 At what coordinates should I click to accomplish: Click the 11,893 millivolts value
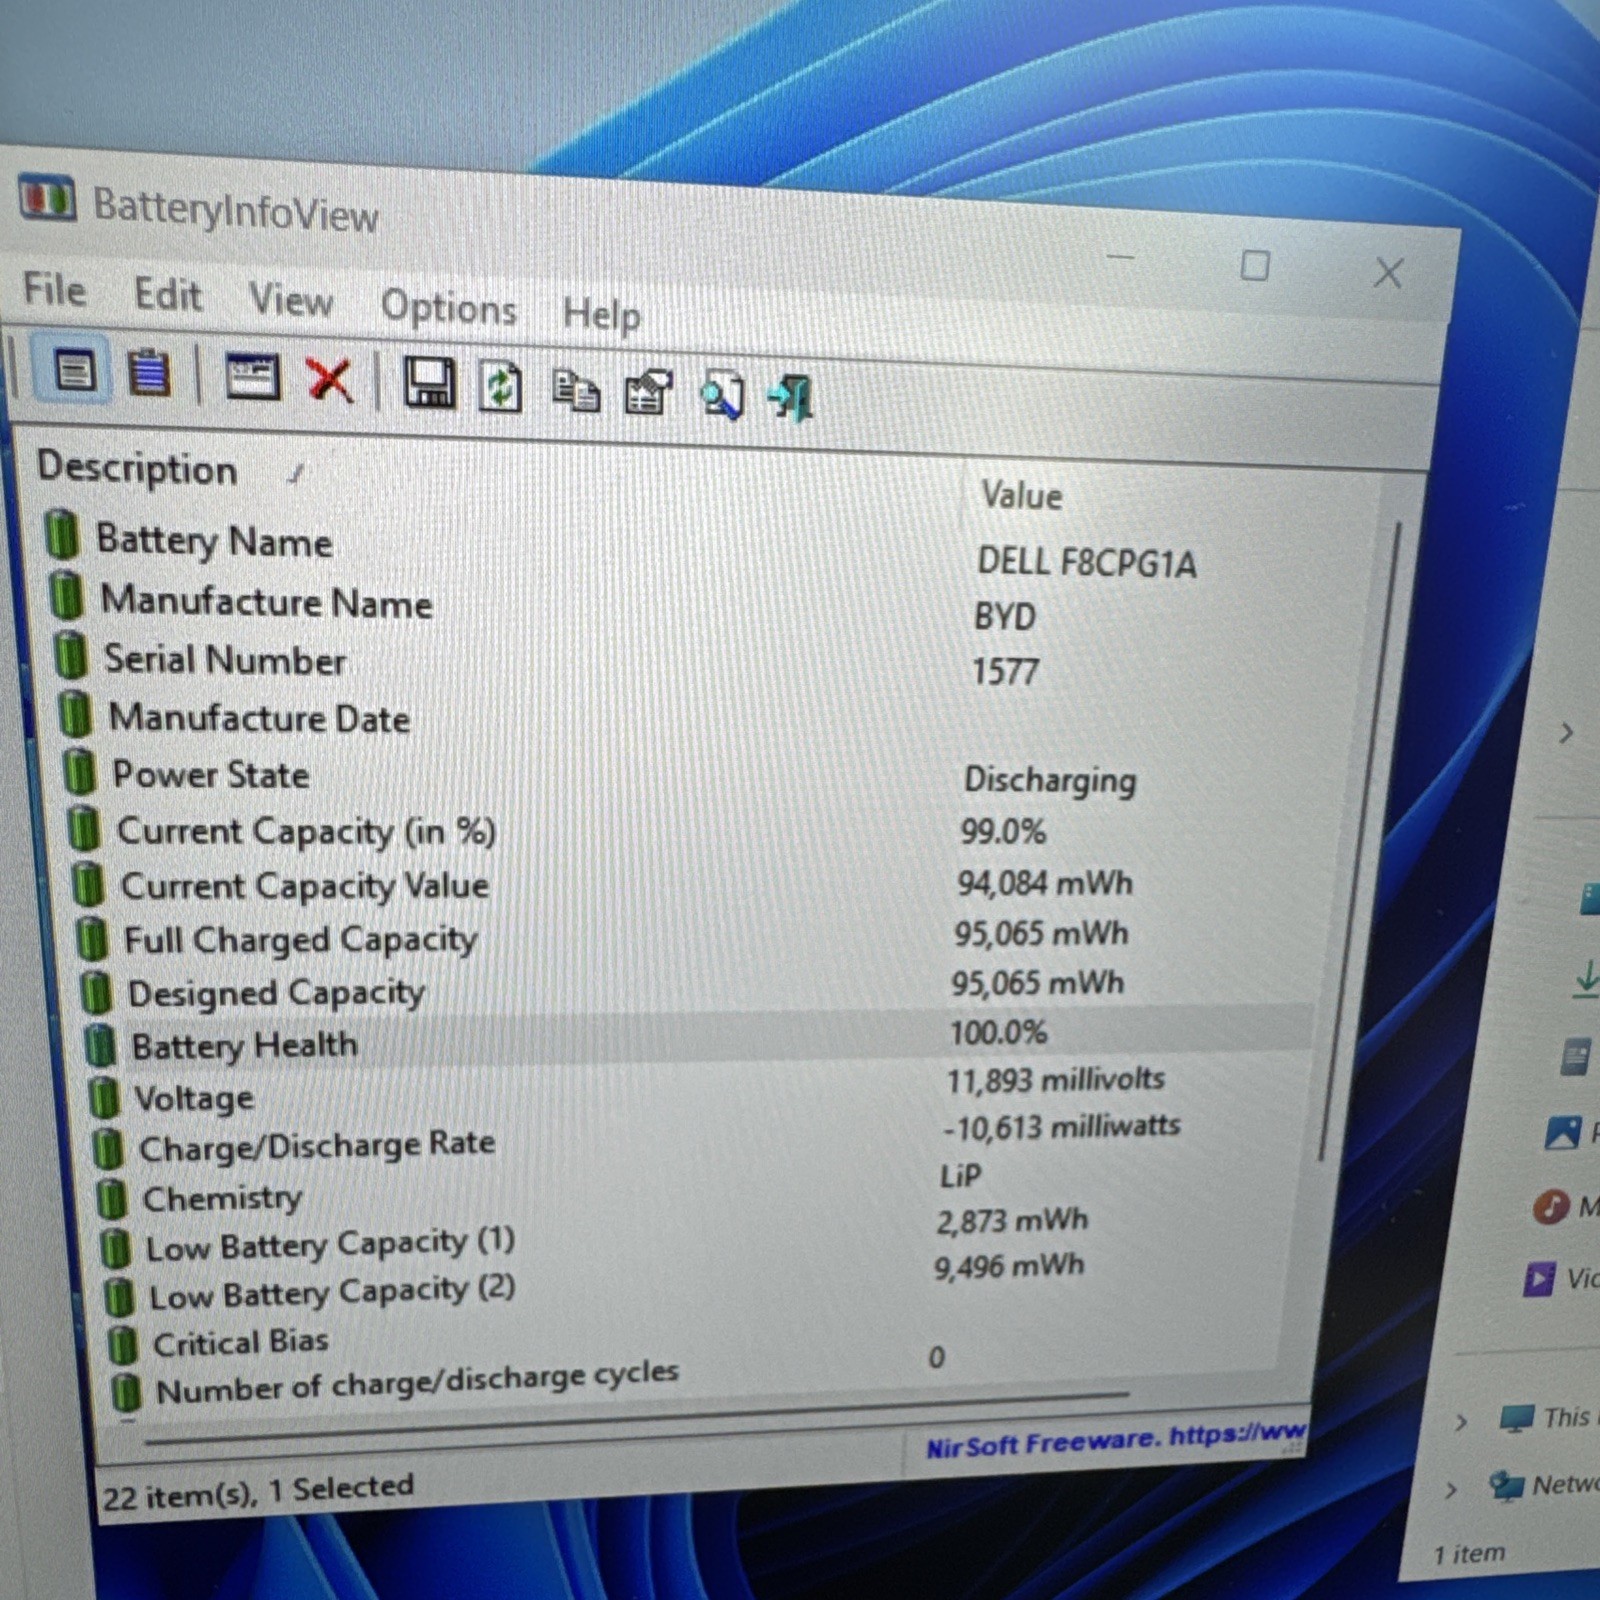tap(1056, 1080)
